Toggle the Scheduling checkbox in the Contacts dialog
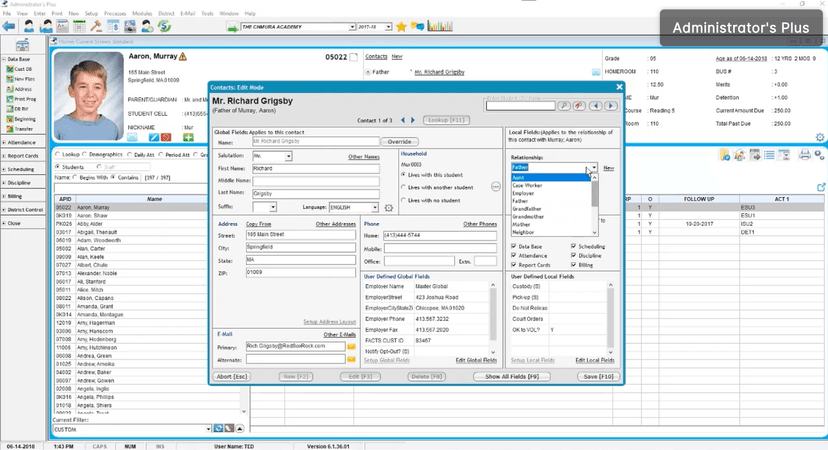This screenshot has width=828, height=450. (573, 247)
